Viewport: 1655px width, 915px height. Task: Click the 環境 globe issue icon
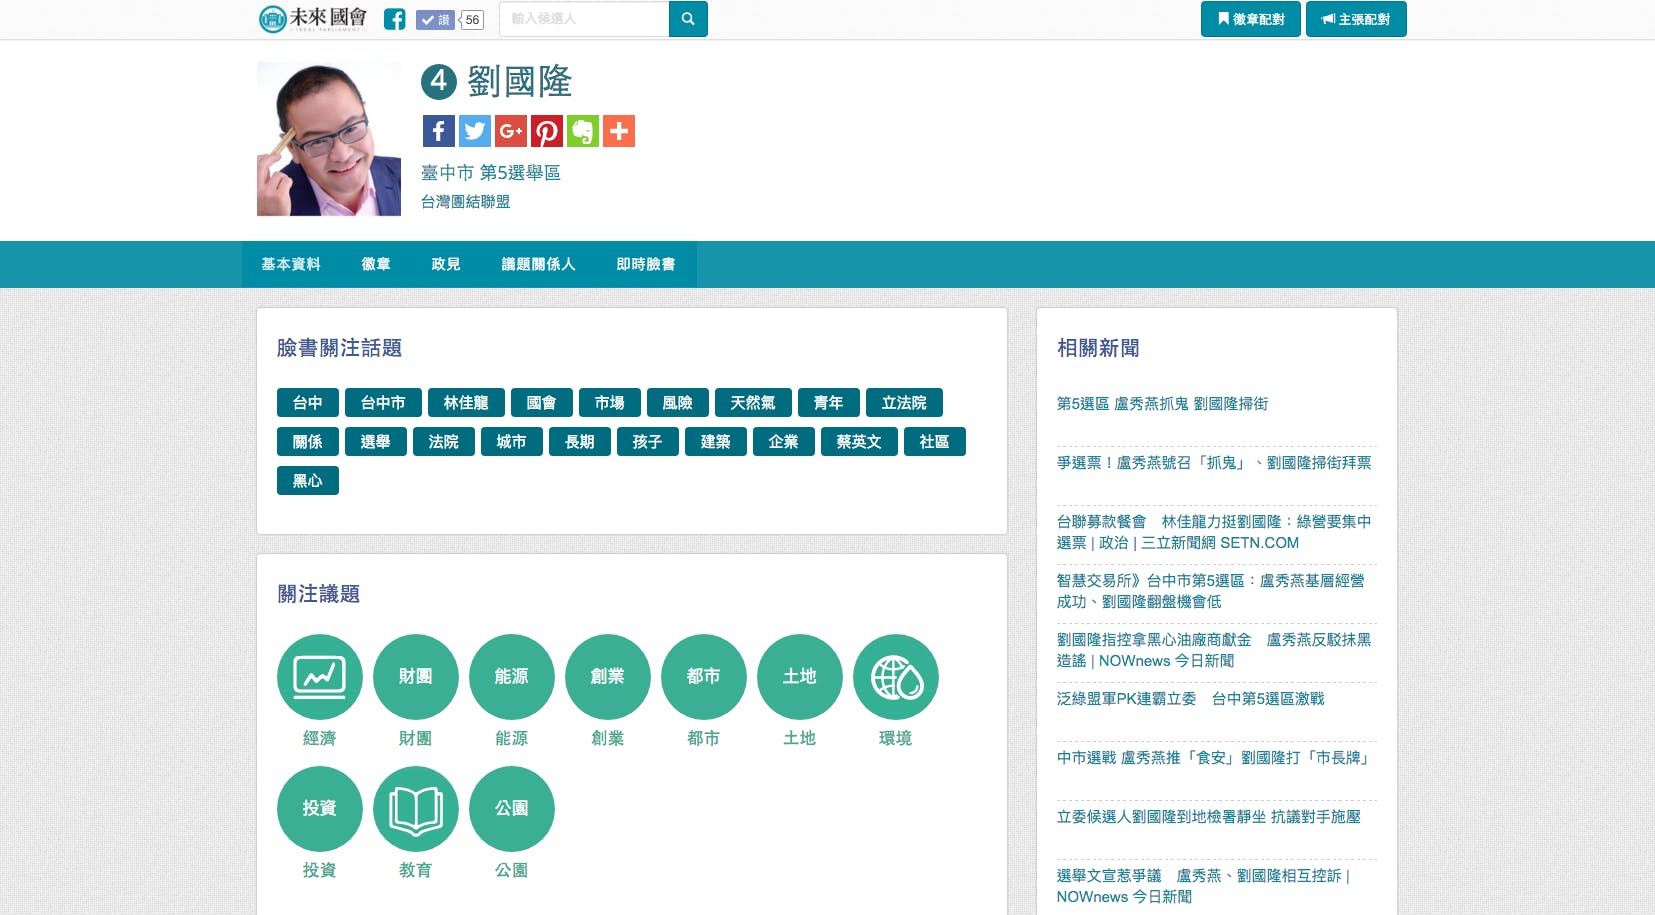coord(895,677)
